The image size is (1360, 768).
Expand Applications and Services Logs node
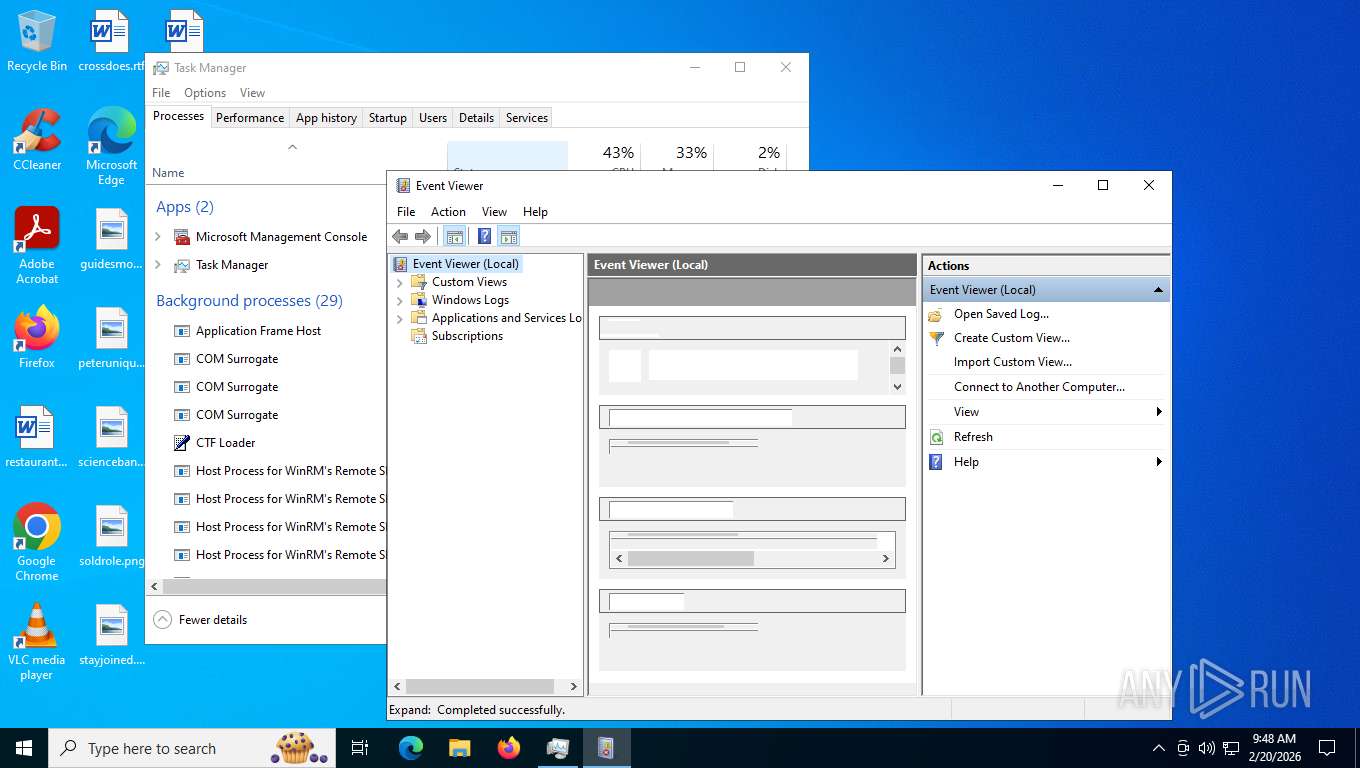pos(400,318)
